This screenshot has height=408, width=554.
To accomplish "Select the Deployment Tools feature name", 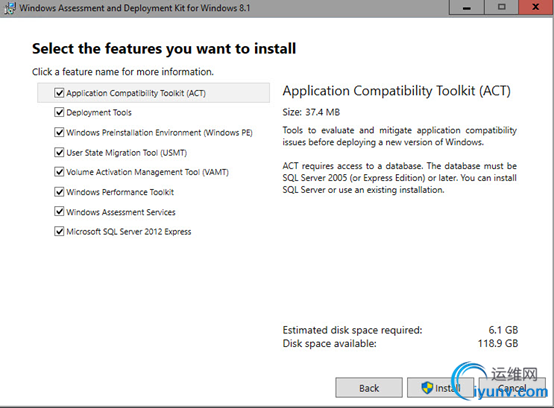I will click(99, 113).
